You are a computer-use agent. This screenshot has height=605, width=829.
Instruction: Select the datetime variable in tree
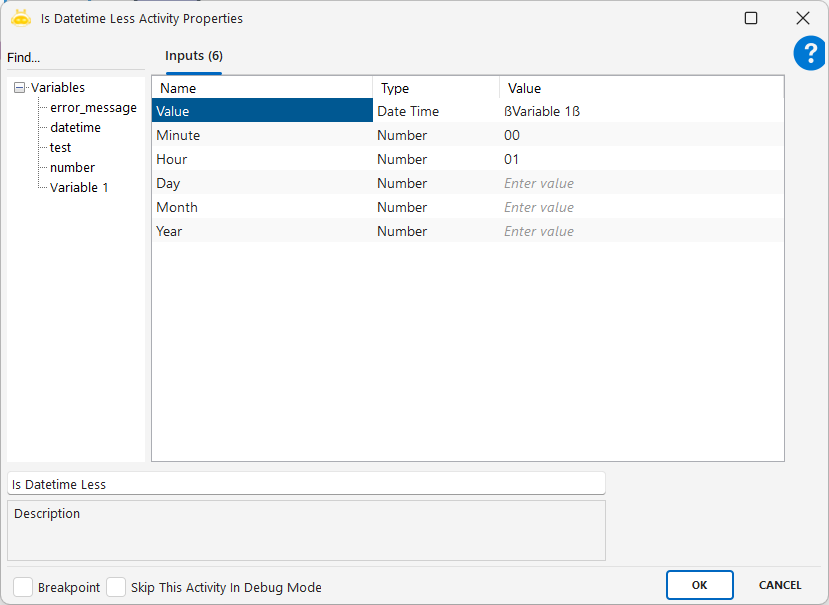pos(75,128)
